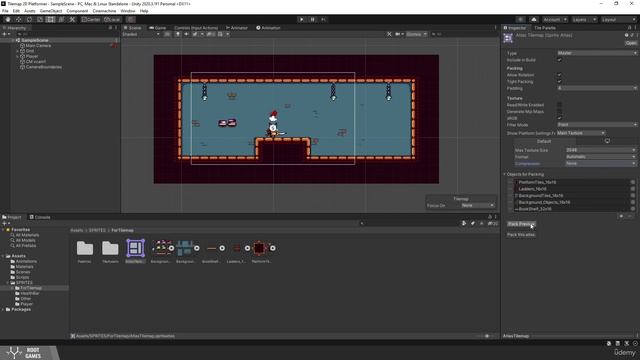The width and height of the screenshot is (640, 360).
Task: Click the Step frame button
Action: [324, 19]
